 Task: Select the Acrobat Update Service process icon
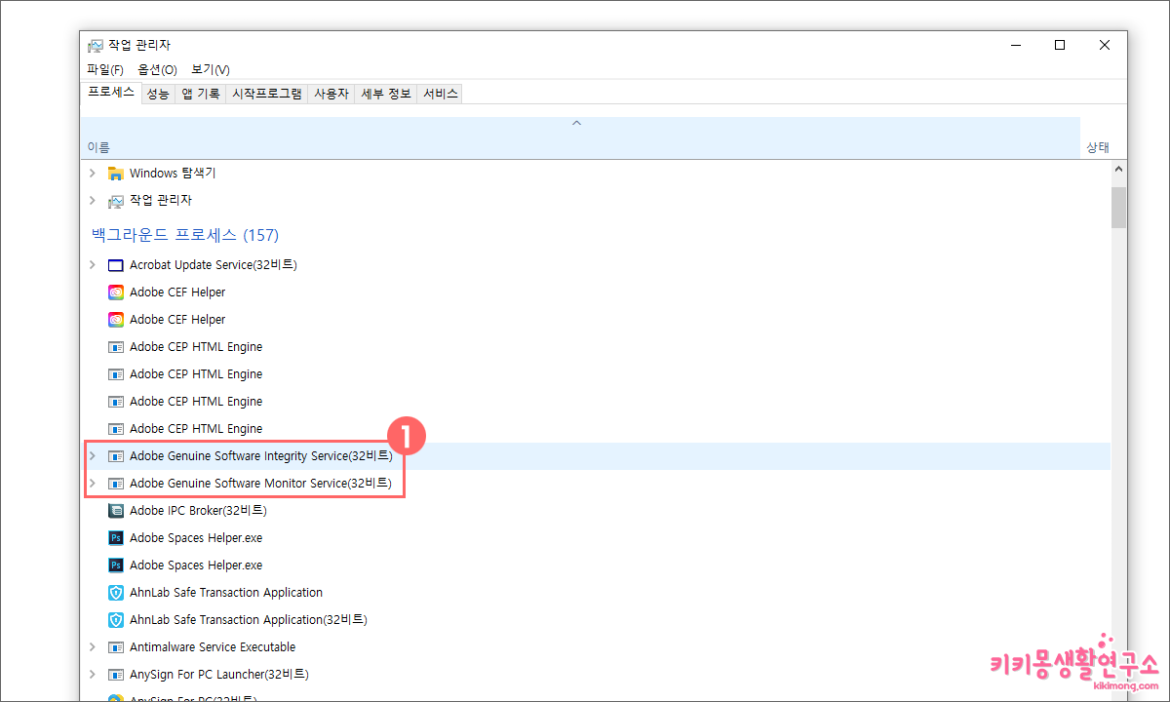pos(116,265)
